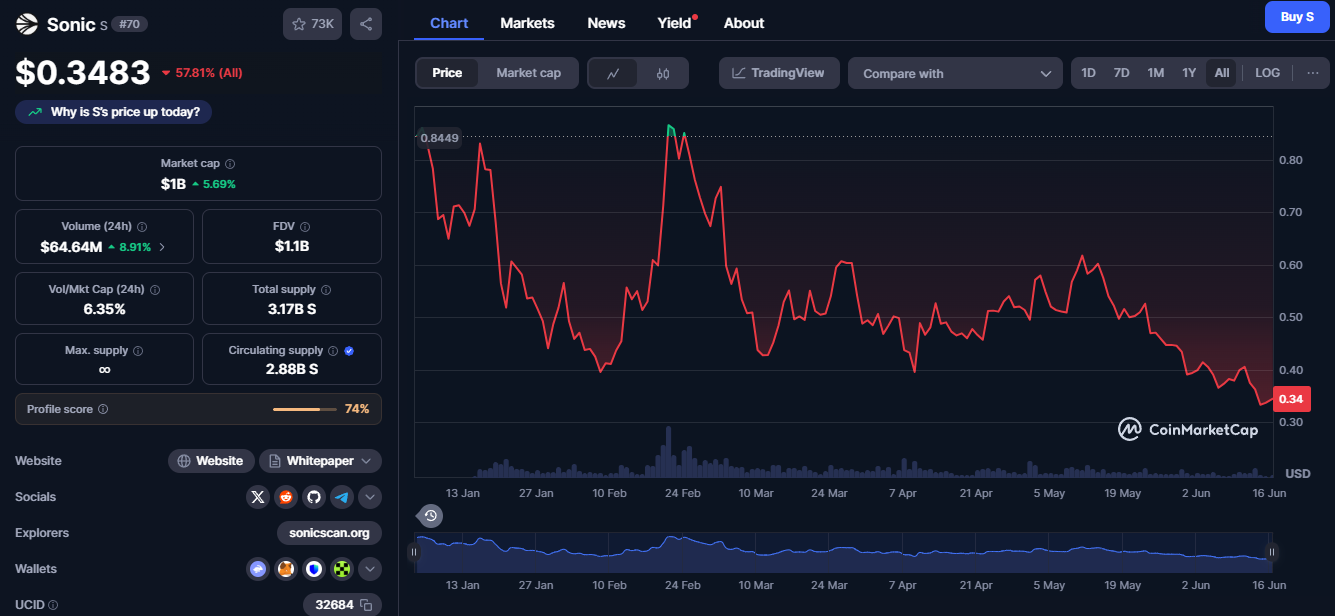The height and width of the screenshot is (616, 1335).
Task: Open the Reddit social link
Action: pos(286,497)
